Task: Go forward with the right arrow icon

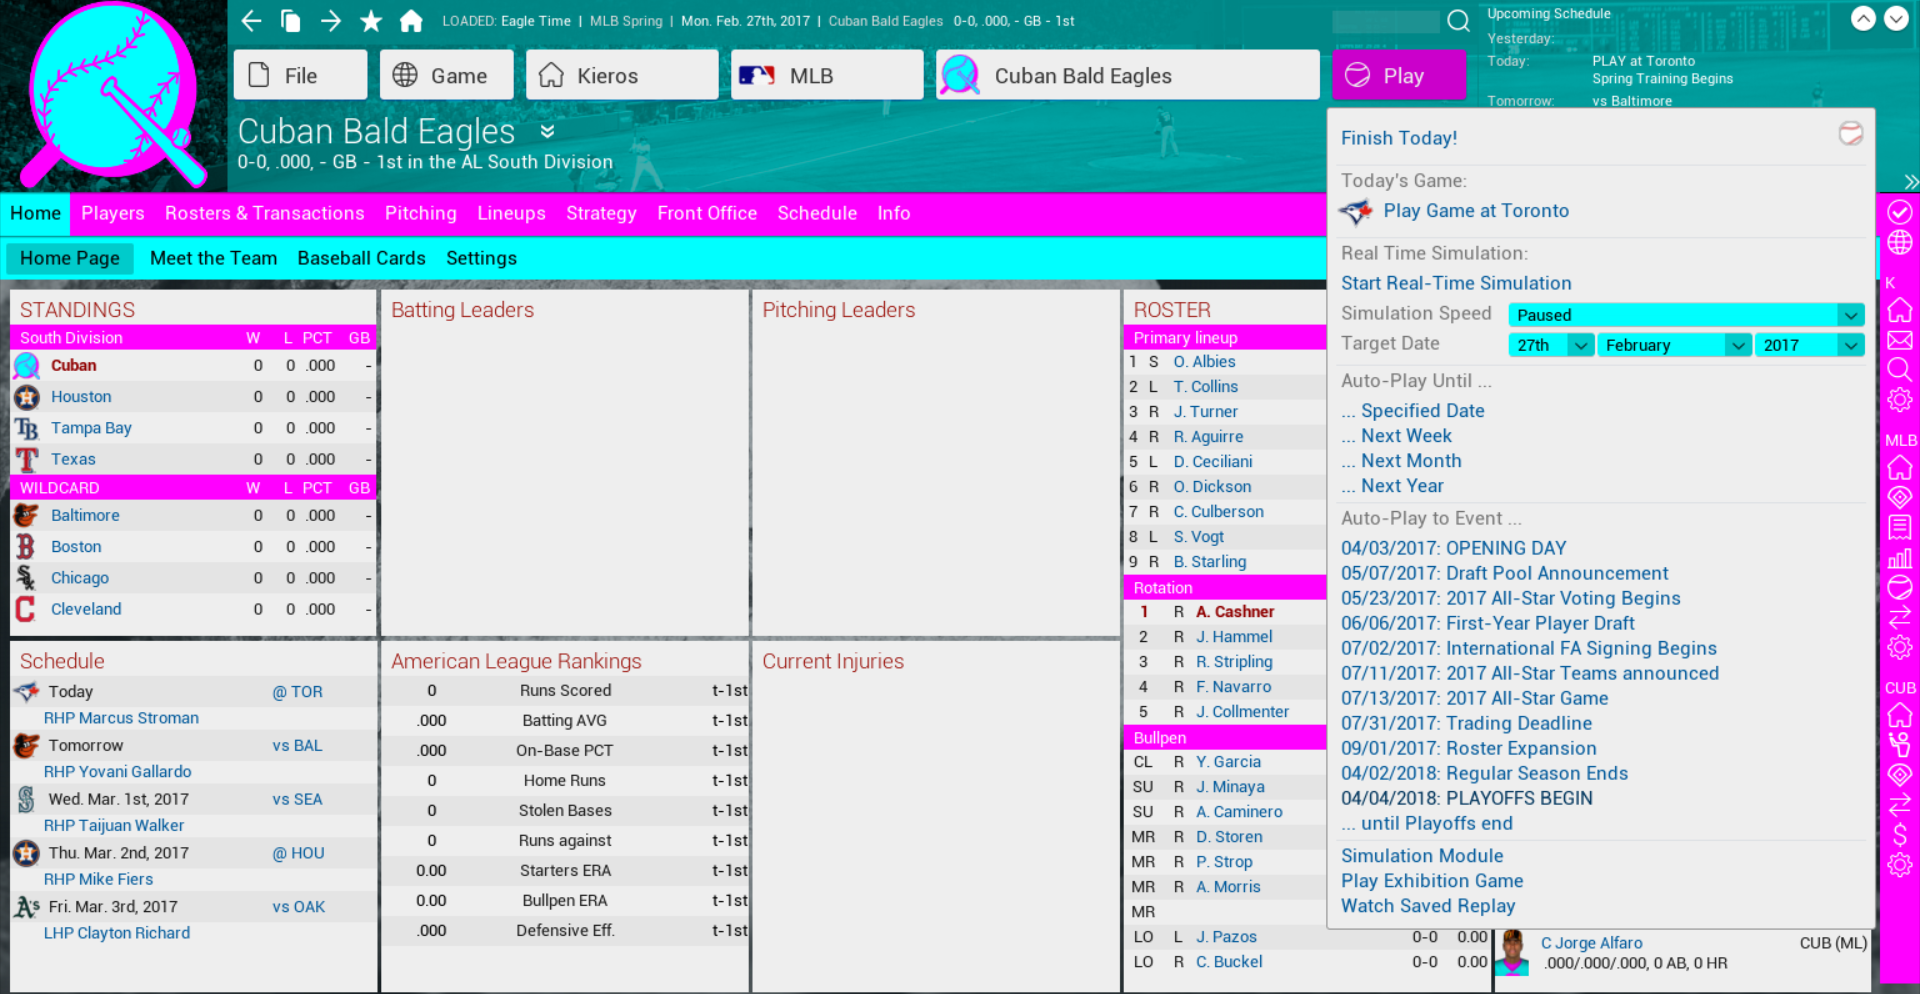Action: point(331,21)
